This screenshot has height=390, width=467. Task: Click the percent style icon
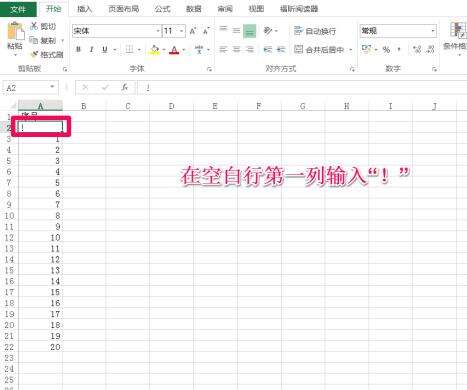point(386,50)
